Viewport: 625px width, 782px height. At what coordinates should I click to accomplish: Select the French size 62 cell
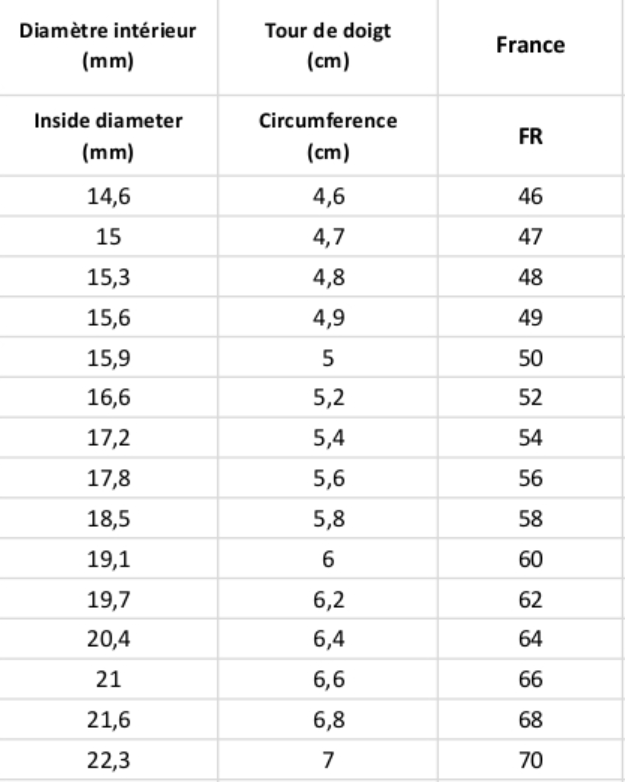530,601
